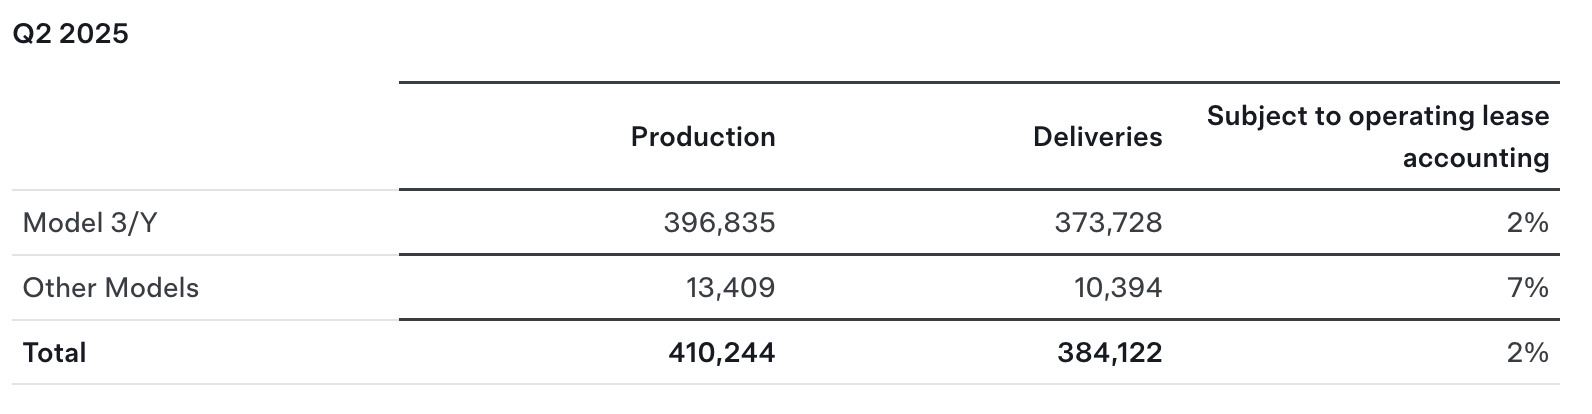1592x414 pixels.
Task: Select the Total row label
Action: coord(55,353)
